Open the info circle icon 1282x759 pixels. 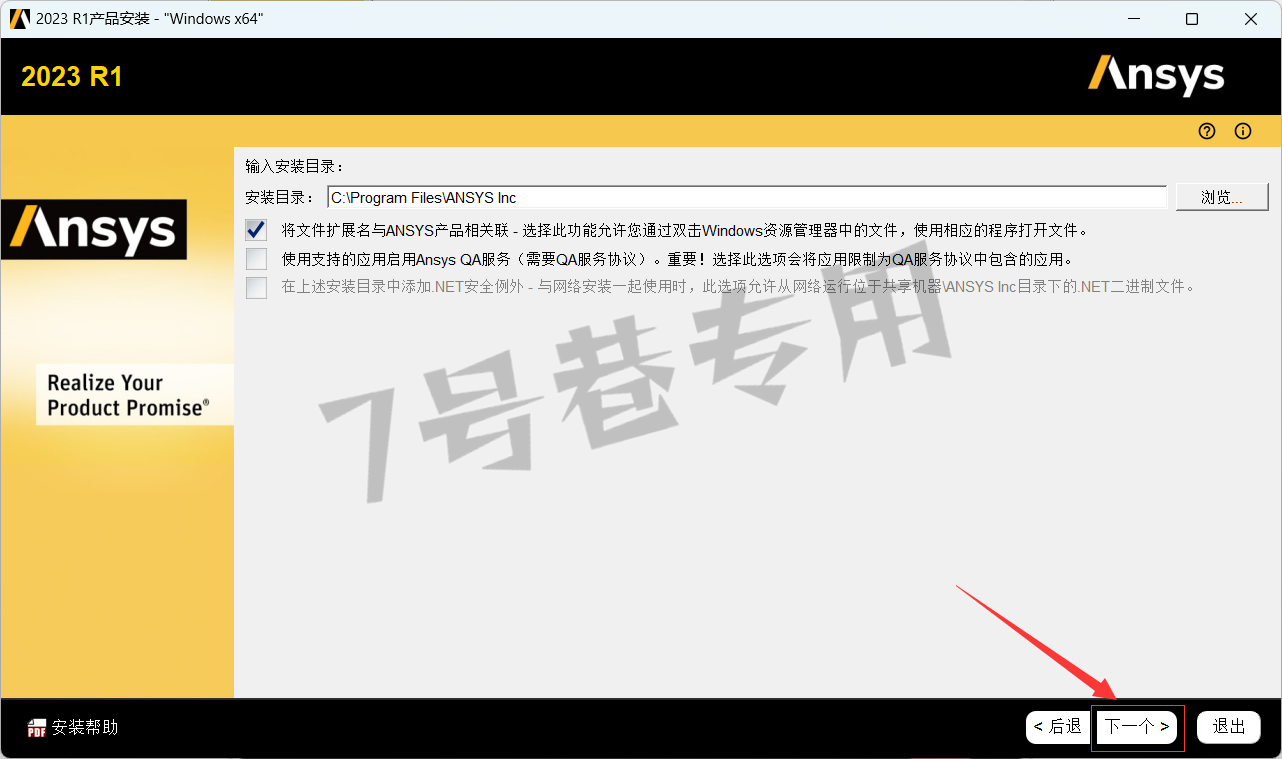click(x=1243, y=131)
